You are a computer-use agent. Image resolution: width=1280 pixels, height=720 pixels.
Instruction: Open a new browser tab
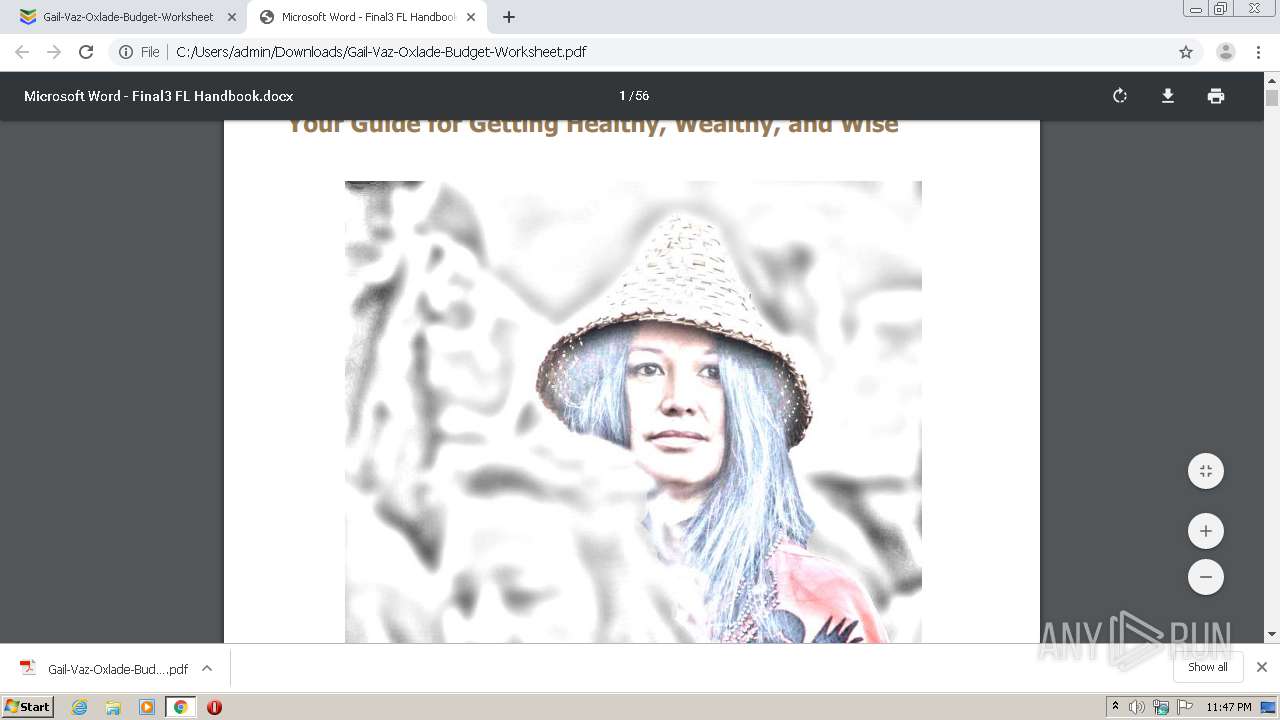pyautogui.click(x=509, y=17)
